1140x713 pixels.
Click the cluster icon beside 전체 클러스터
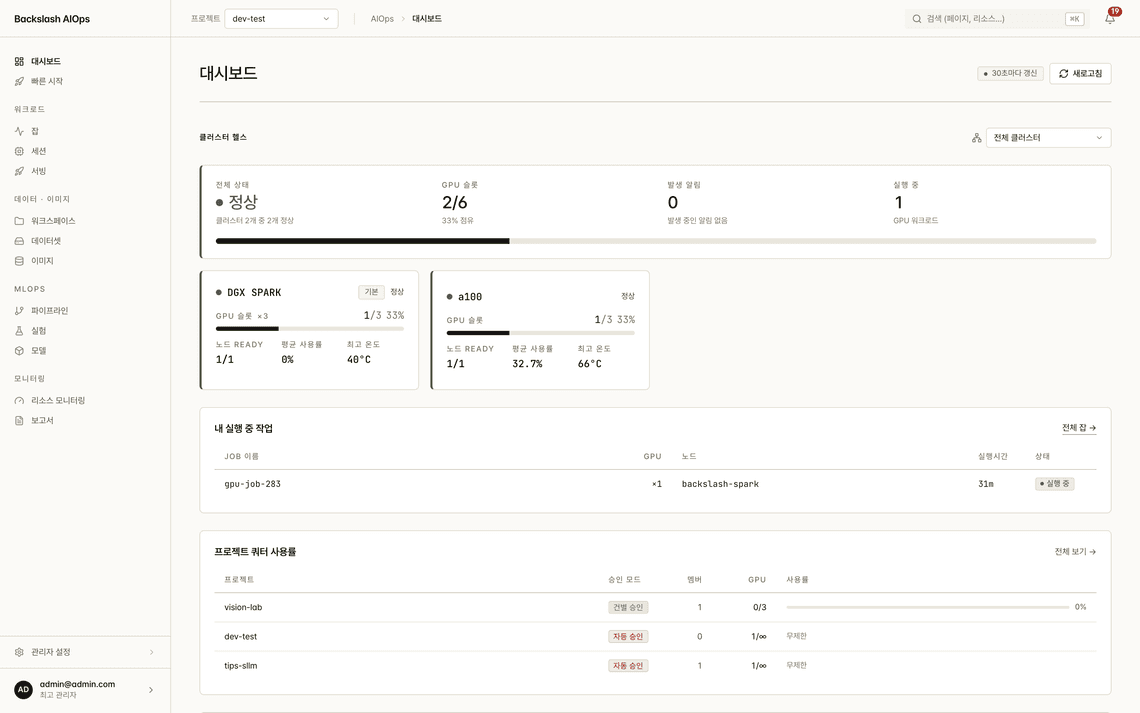coord(976,138)
